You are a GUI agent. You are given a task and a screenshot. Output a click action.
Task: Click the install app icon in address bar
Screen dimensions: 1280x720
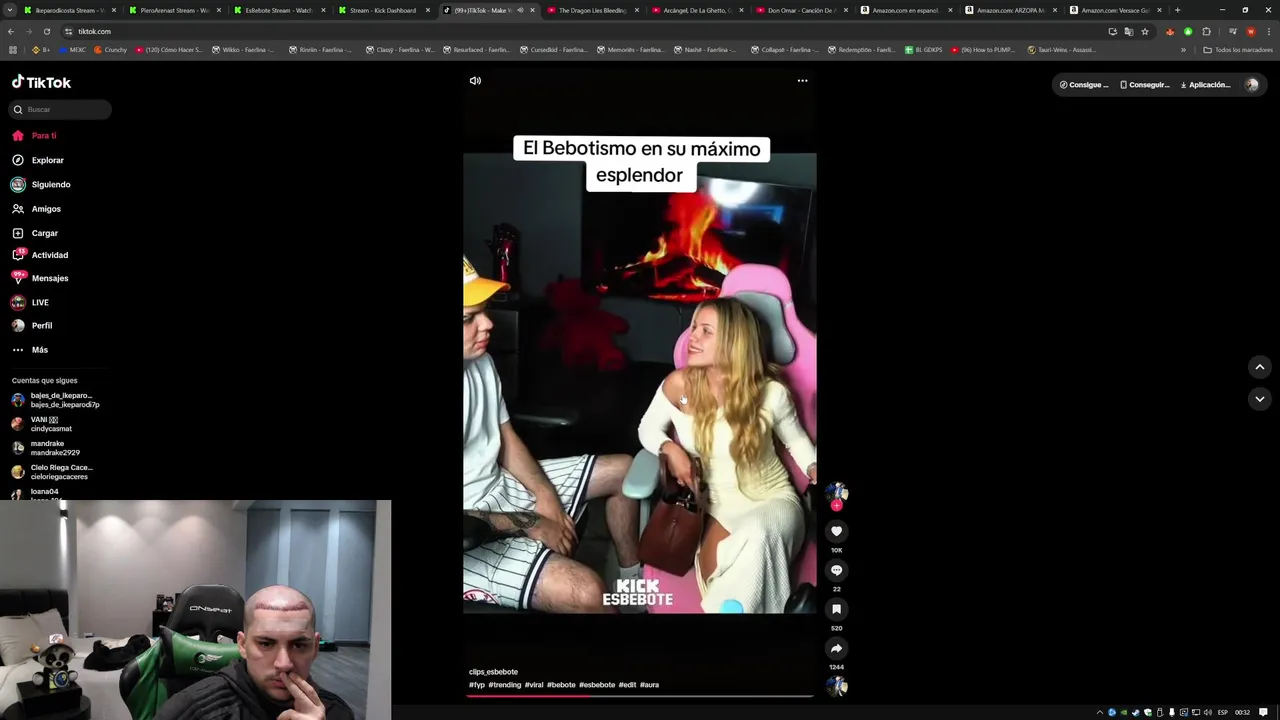click(1113, 31)
